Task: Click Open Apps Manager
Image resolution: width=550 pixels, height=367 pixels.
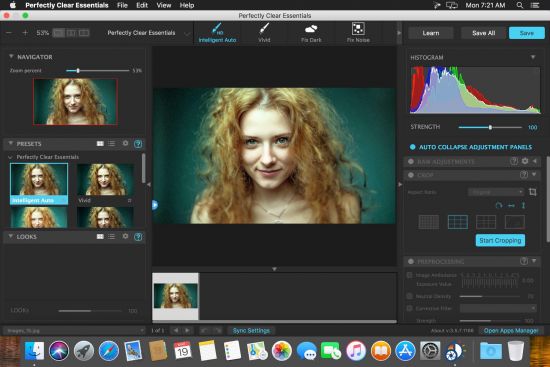Action: 511,331
